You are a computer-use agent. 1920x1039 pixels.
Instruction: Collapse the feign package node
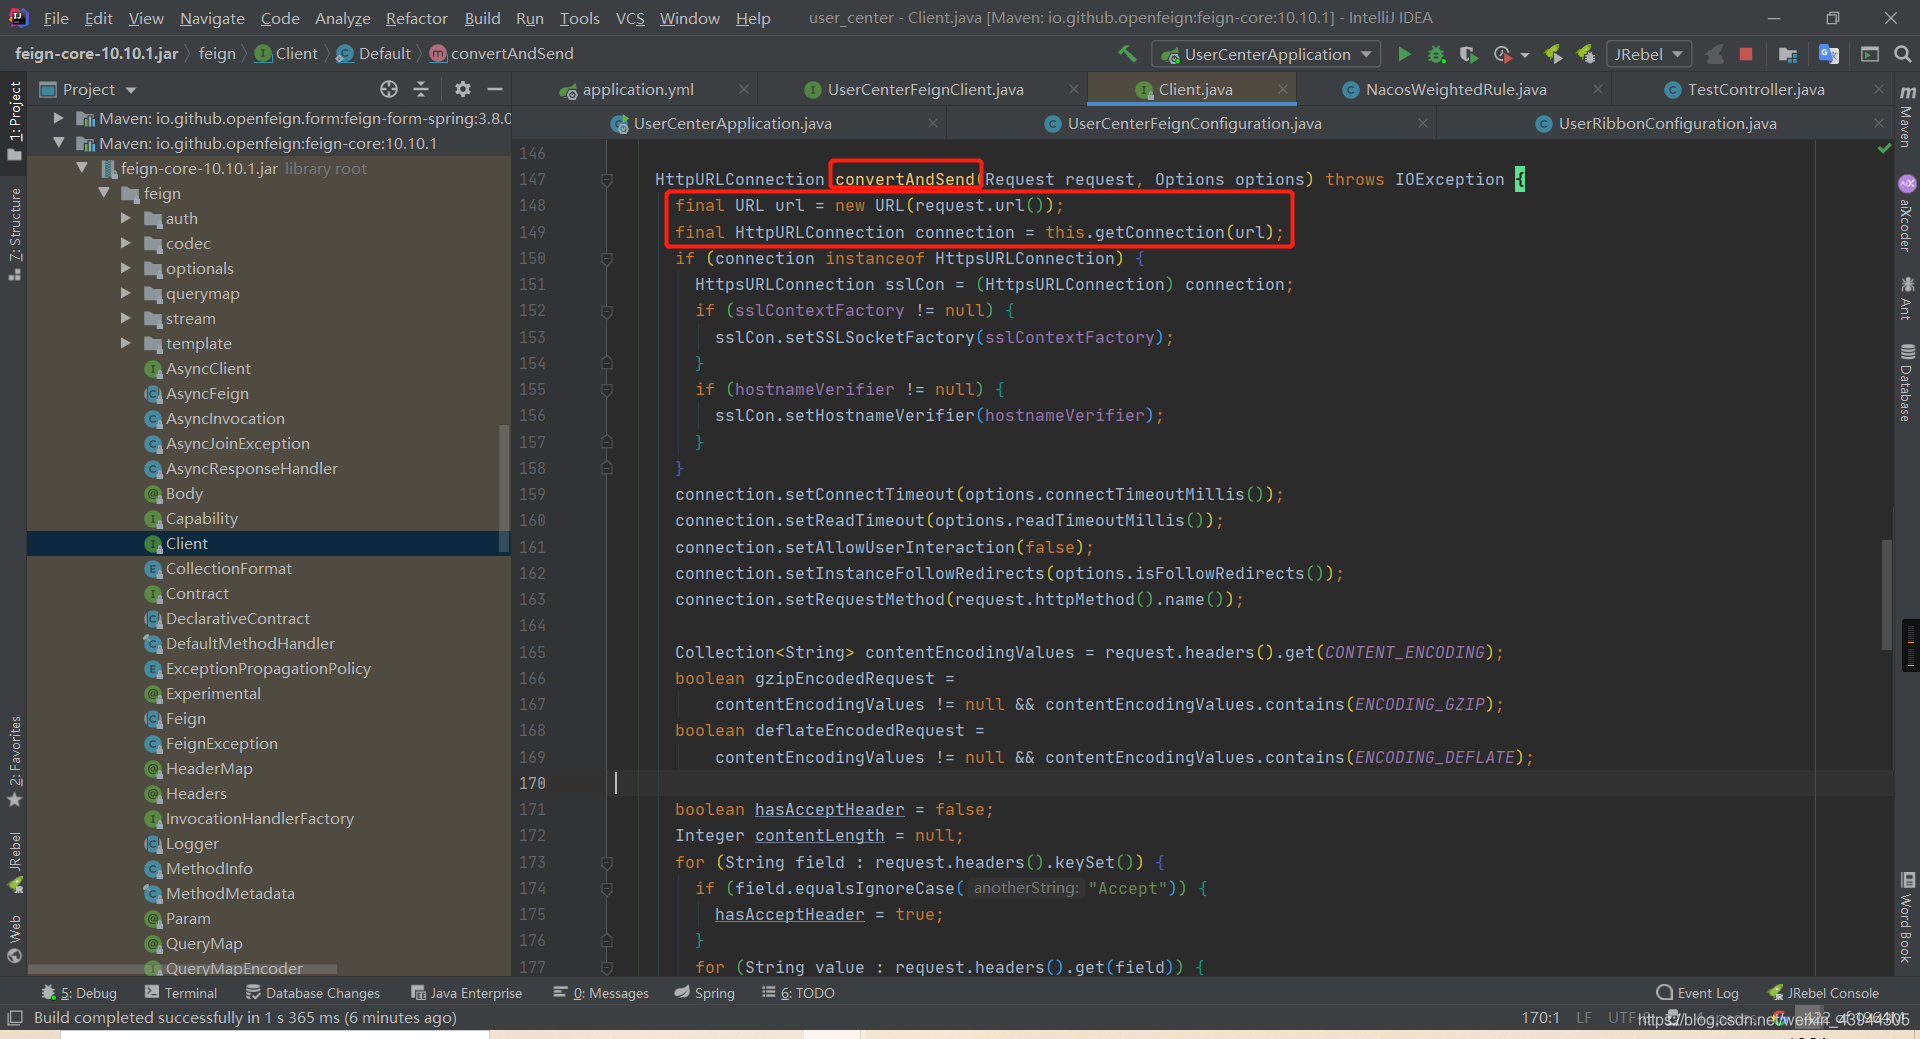point(103,193)
